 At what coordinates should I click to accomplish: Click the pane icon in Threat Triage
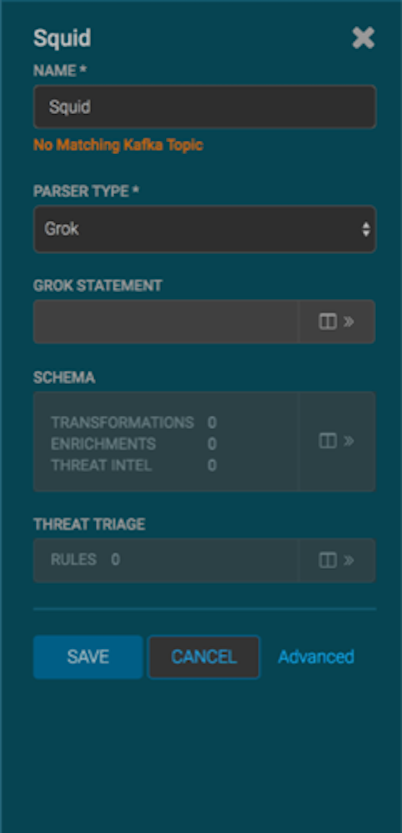[328, 560]
